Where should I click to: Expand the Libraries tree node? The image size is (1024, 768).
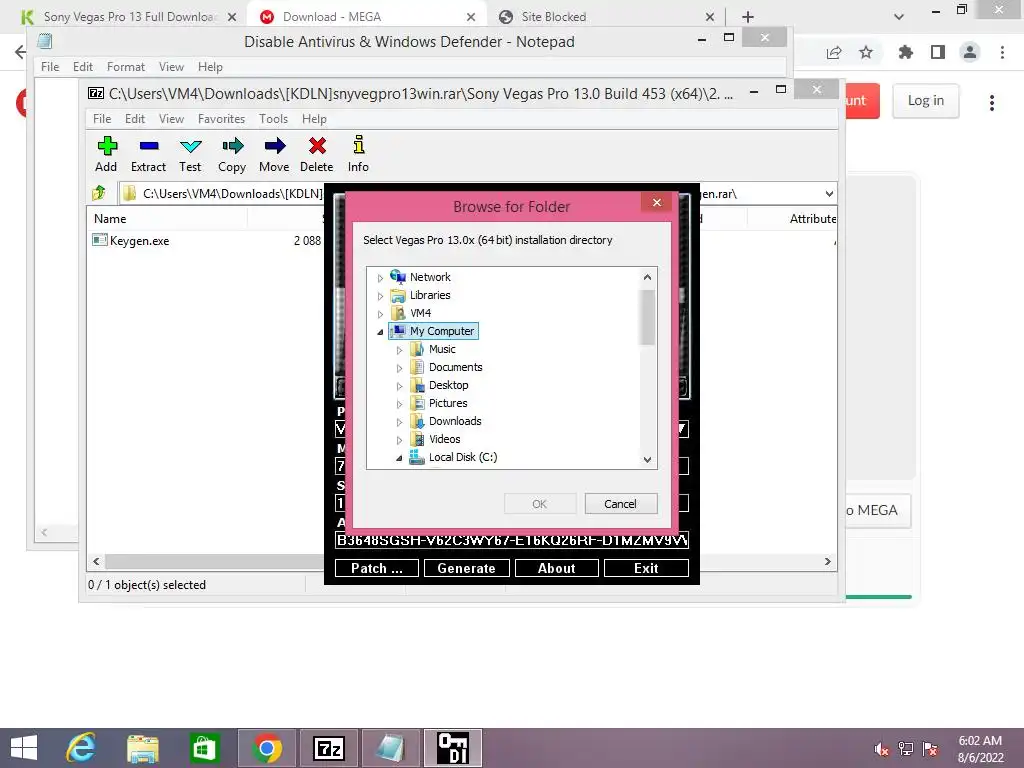point(380,296)
